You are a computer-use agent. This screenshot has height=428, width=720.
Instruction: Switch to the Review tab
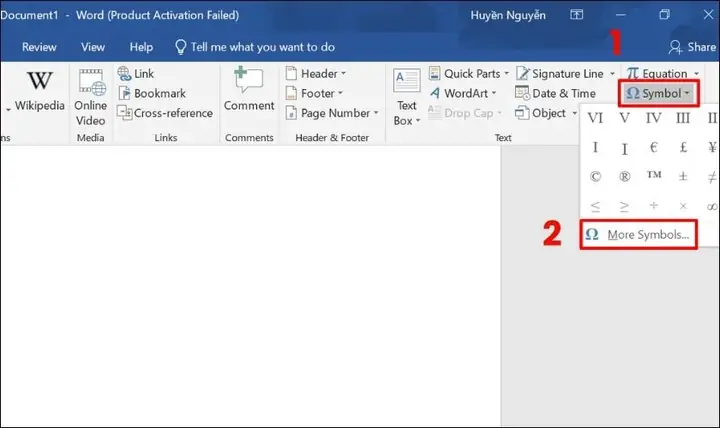[x=39, y=47]
